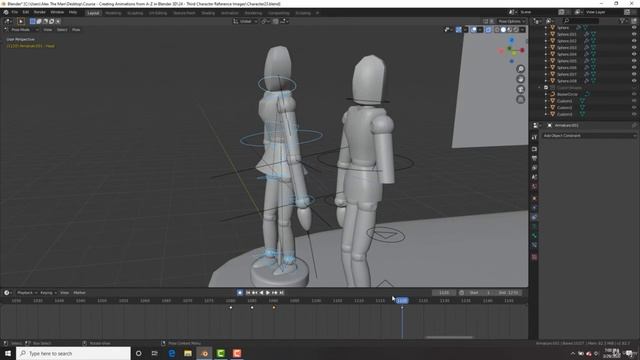640x360 pixels.
Task: Open the shading options dropdown arrow
Action: click(522, 30)
